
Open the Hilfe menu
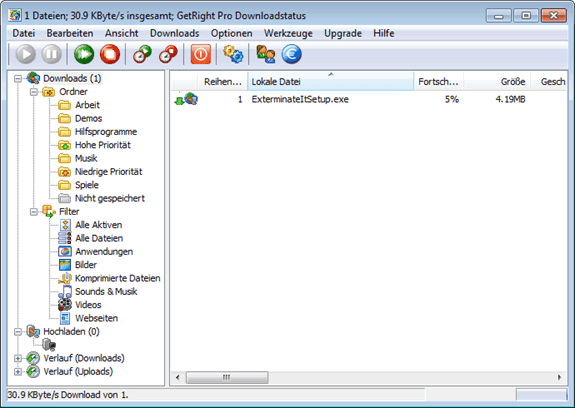pos(384,33)
